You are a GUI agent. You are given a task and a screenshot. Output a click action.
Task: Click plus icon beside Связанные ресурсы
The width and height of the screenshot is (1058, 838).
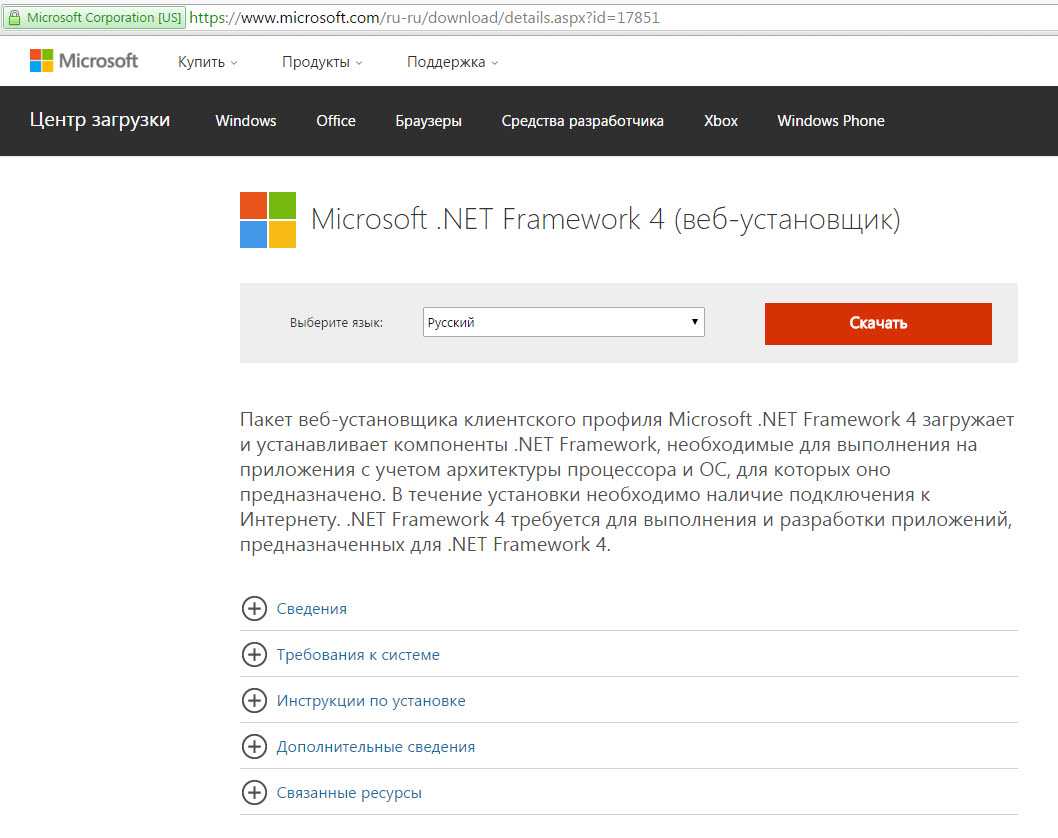(x=255, y=793)
